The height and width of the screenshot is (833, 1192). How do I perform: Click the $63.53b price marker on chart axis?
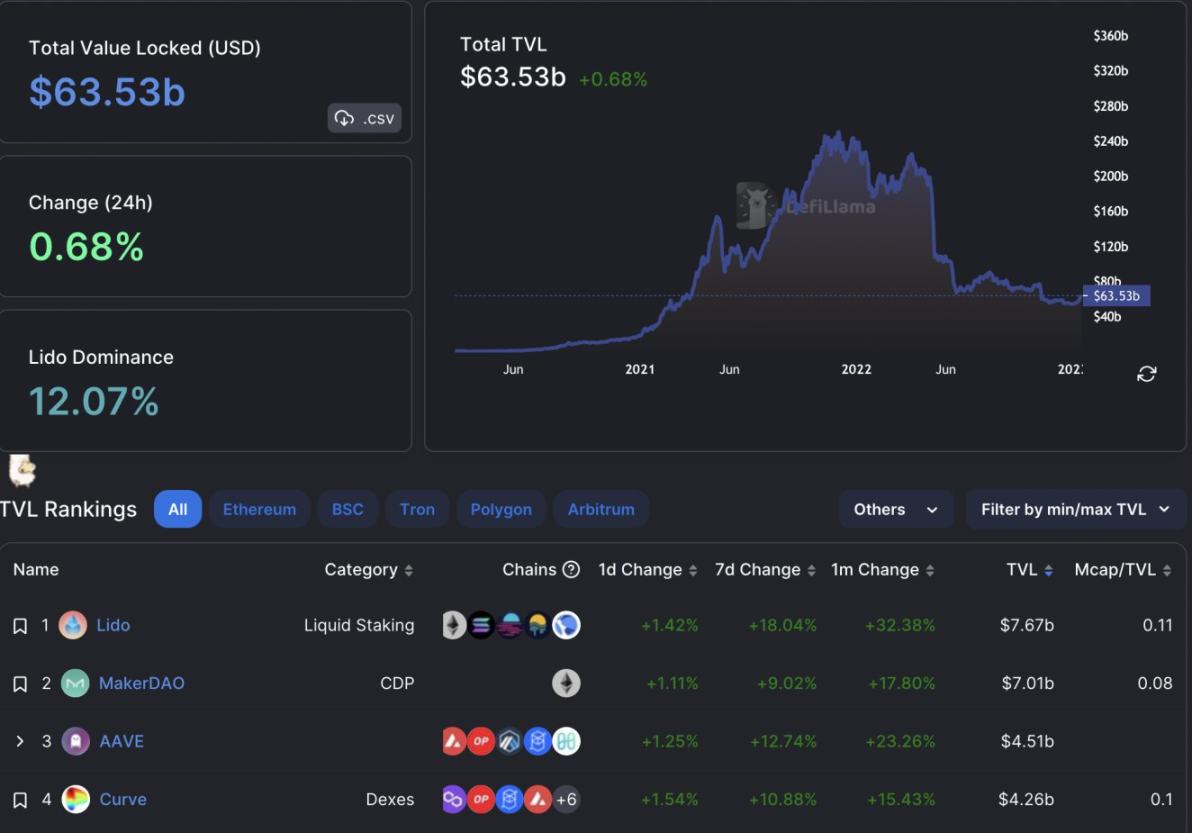click(1116, 296)
